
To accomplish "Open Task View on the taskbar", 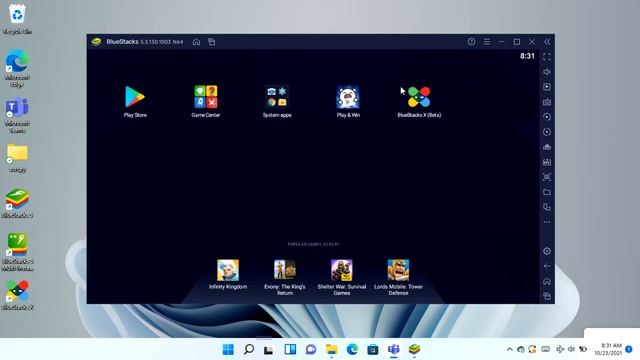I will pos(269,349).
